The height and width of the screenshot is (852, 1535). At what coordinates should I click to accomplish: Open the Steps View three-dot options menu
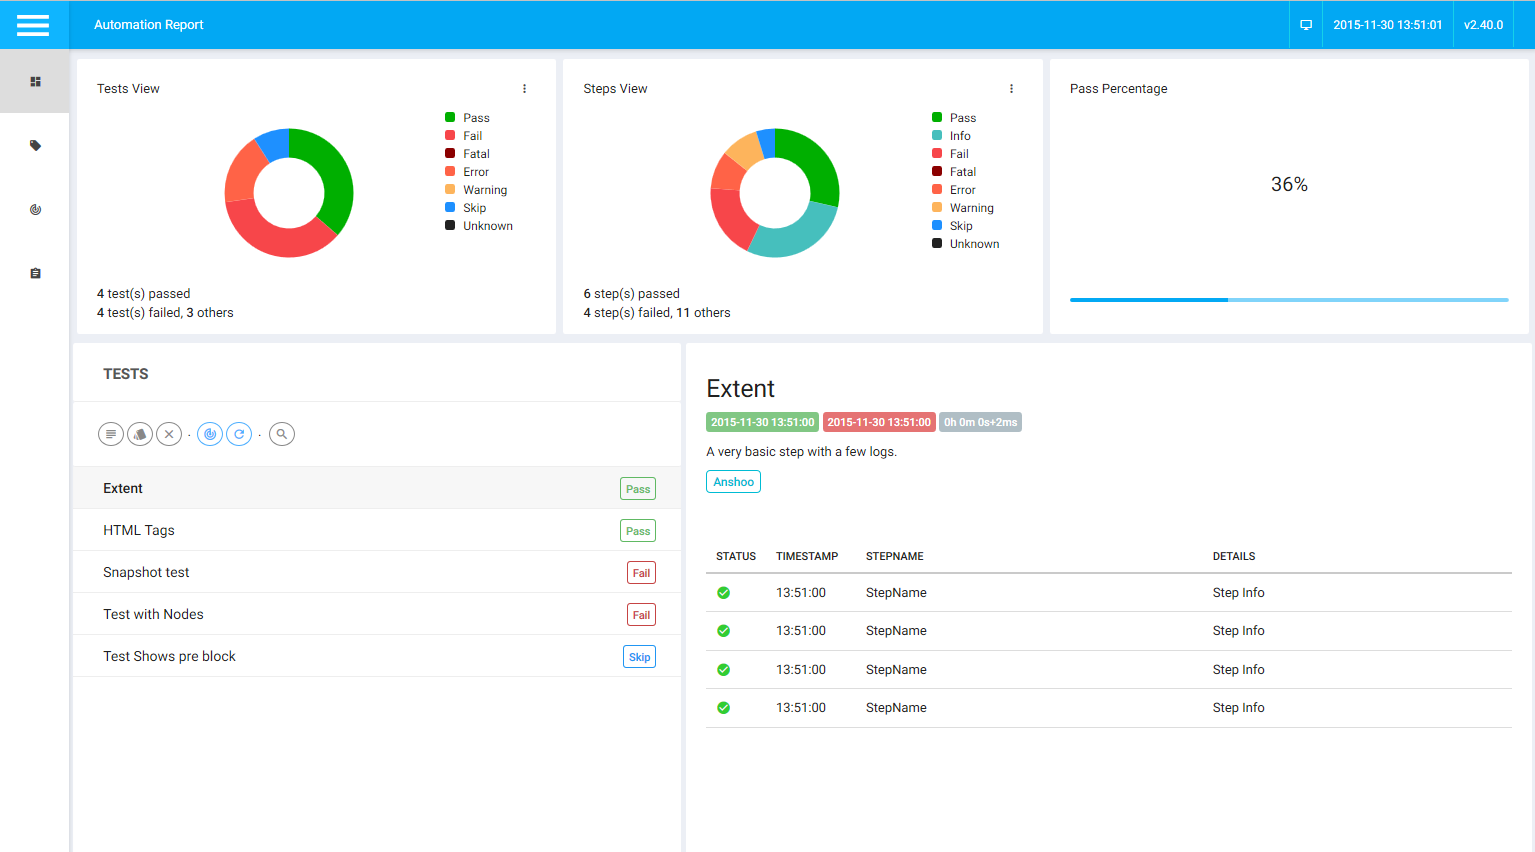1011,89
